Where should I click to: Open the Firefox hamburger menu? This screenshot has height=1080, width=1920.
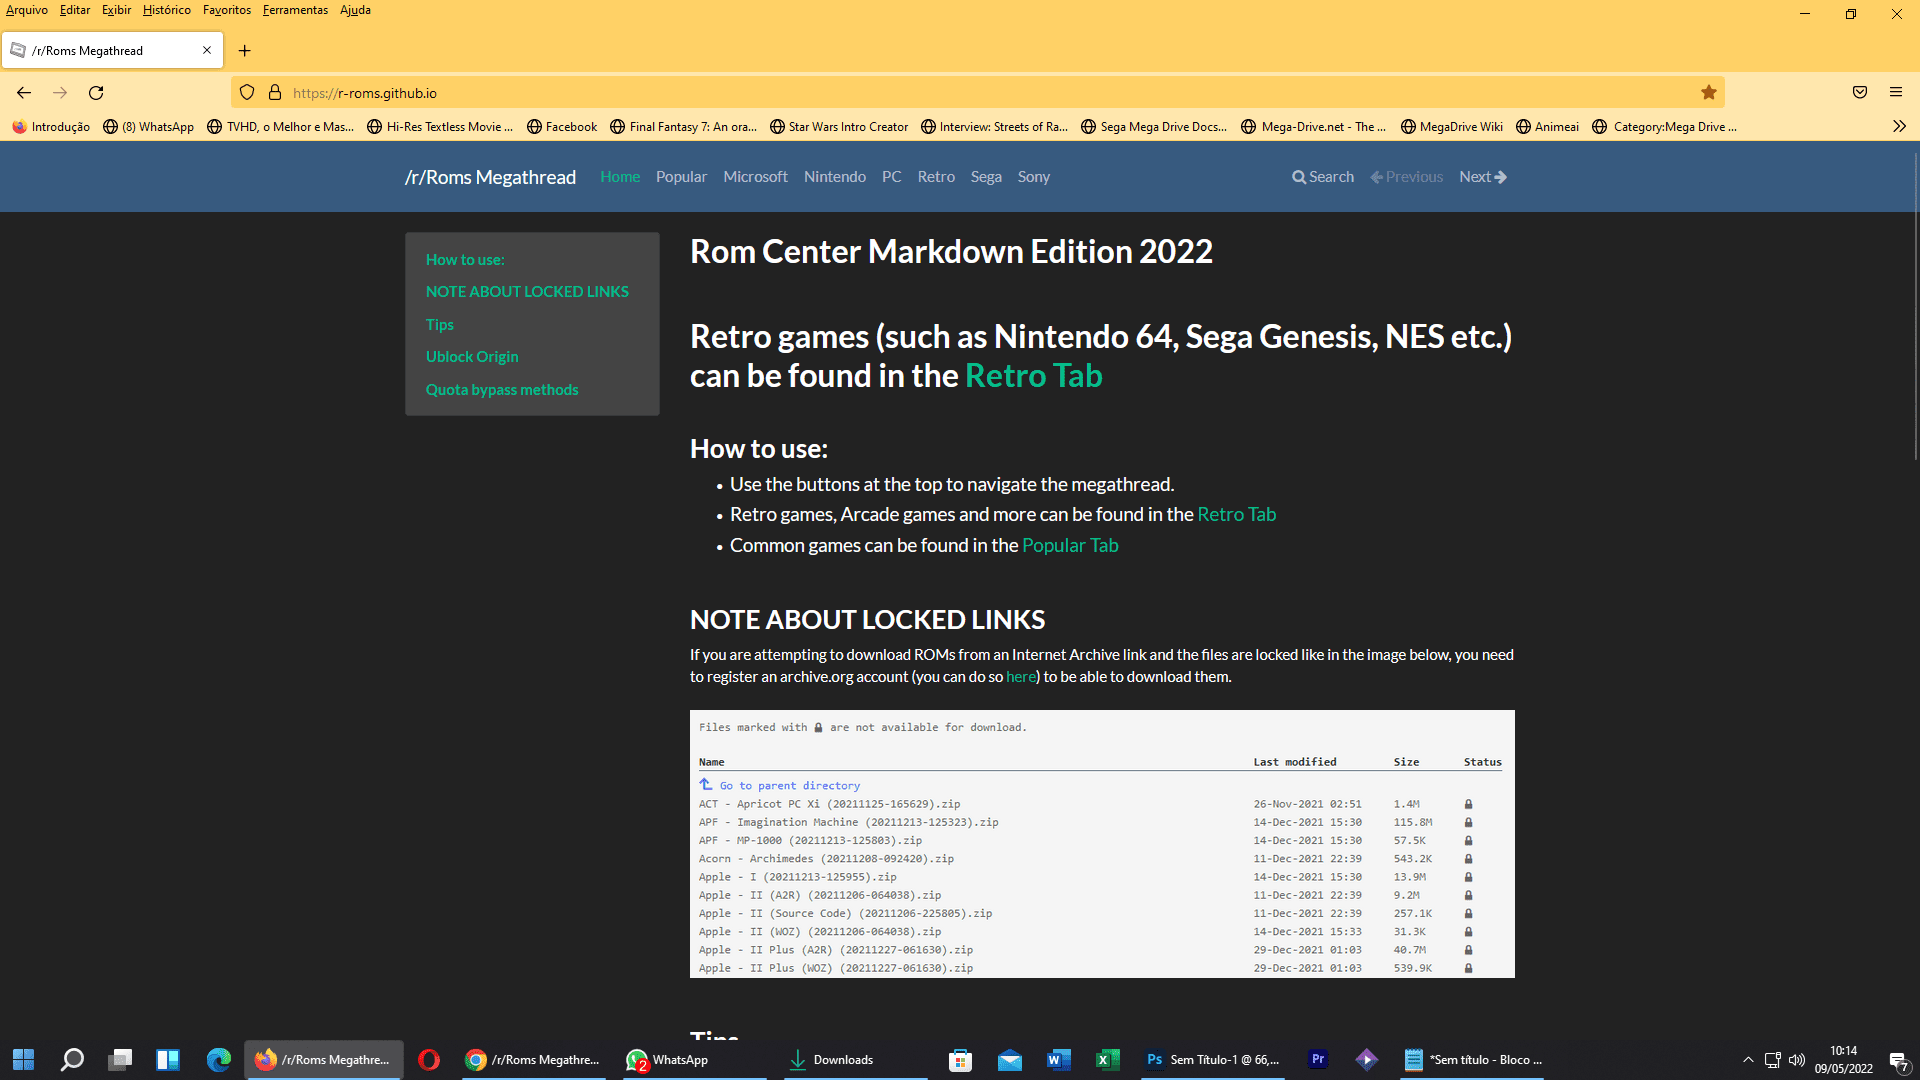click(1896, 93)
